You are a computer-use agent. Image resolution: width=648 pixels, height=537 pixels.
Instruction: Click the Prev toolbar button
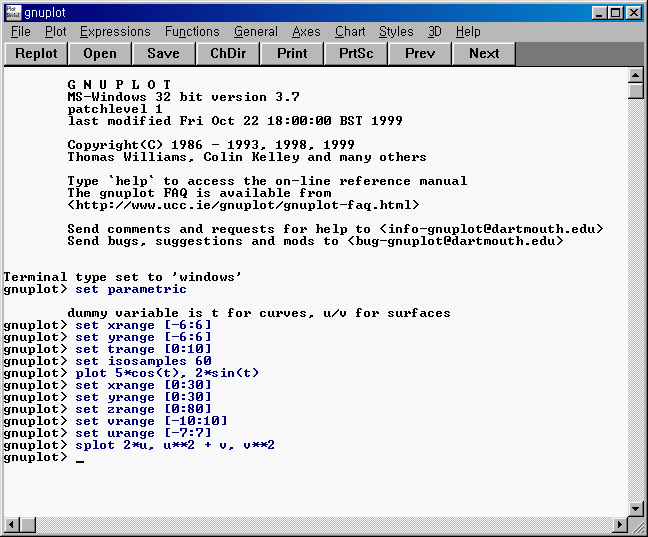click(420, 54)
